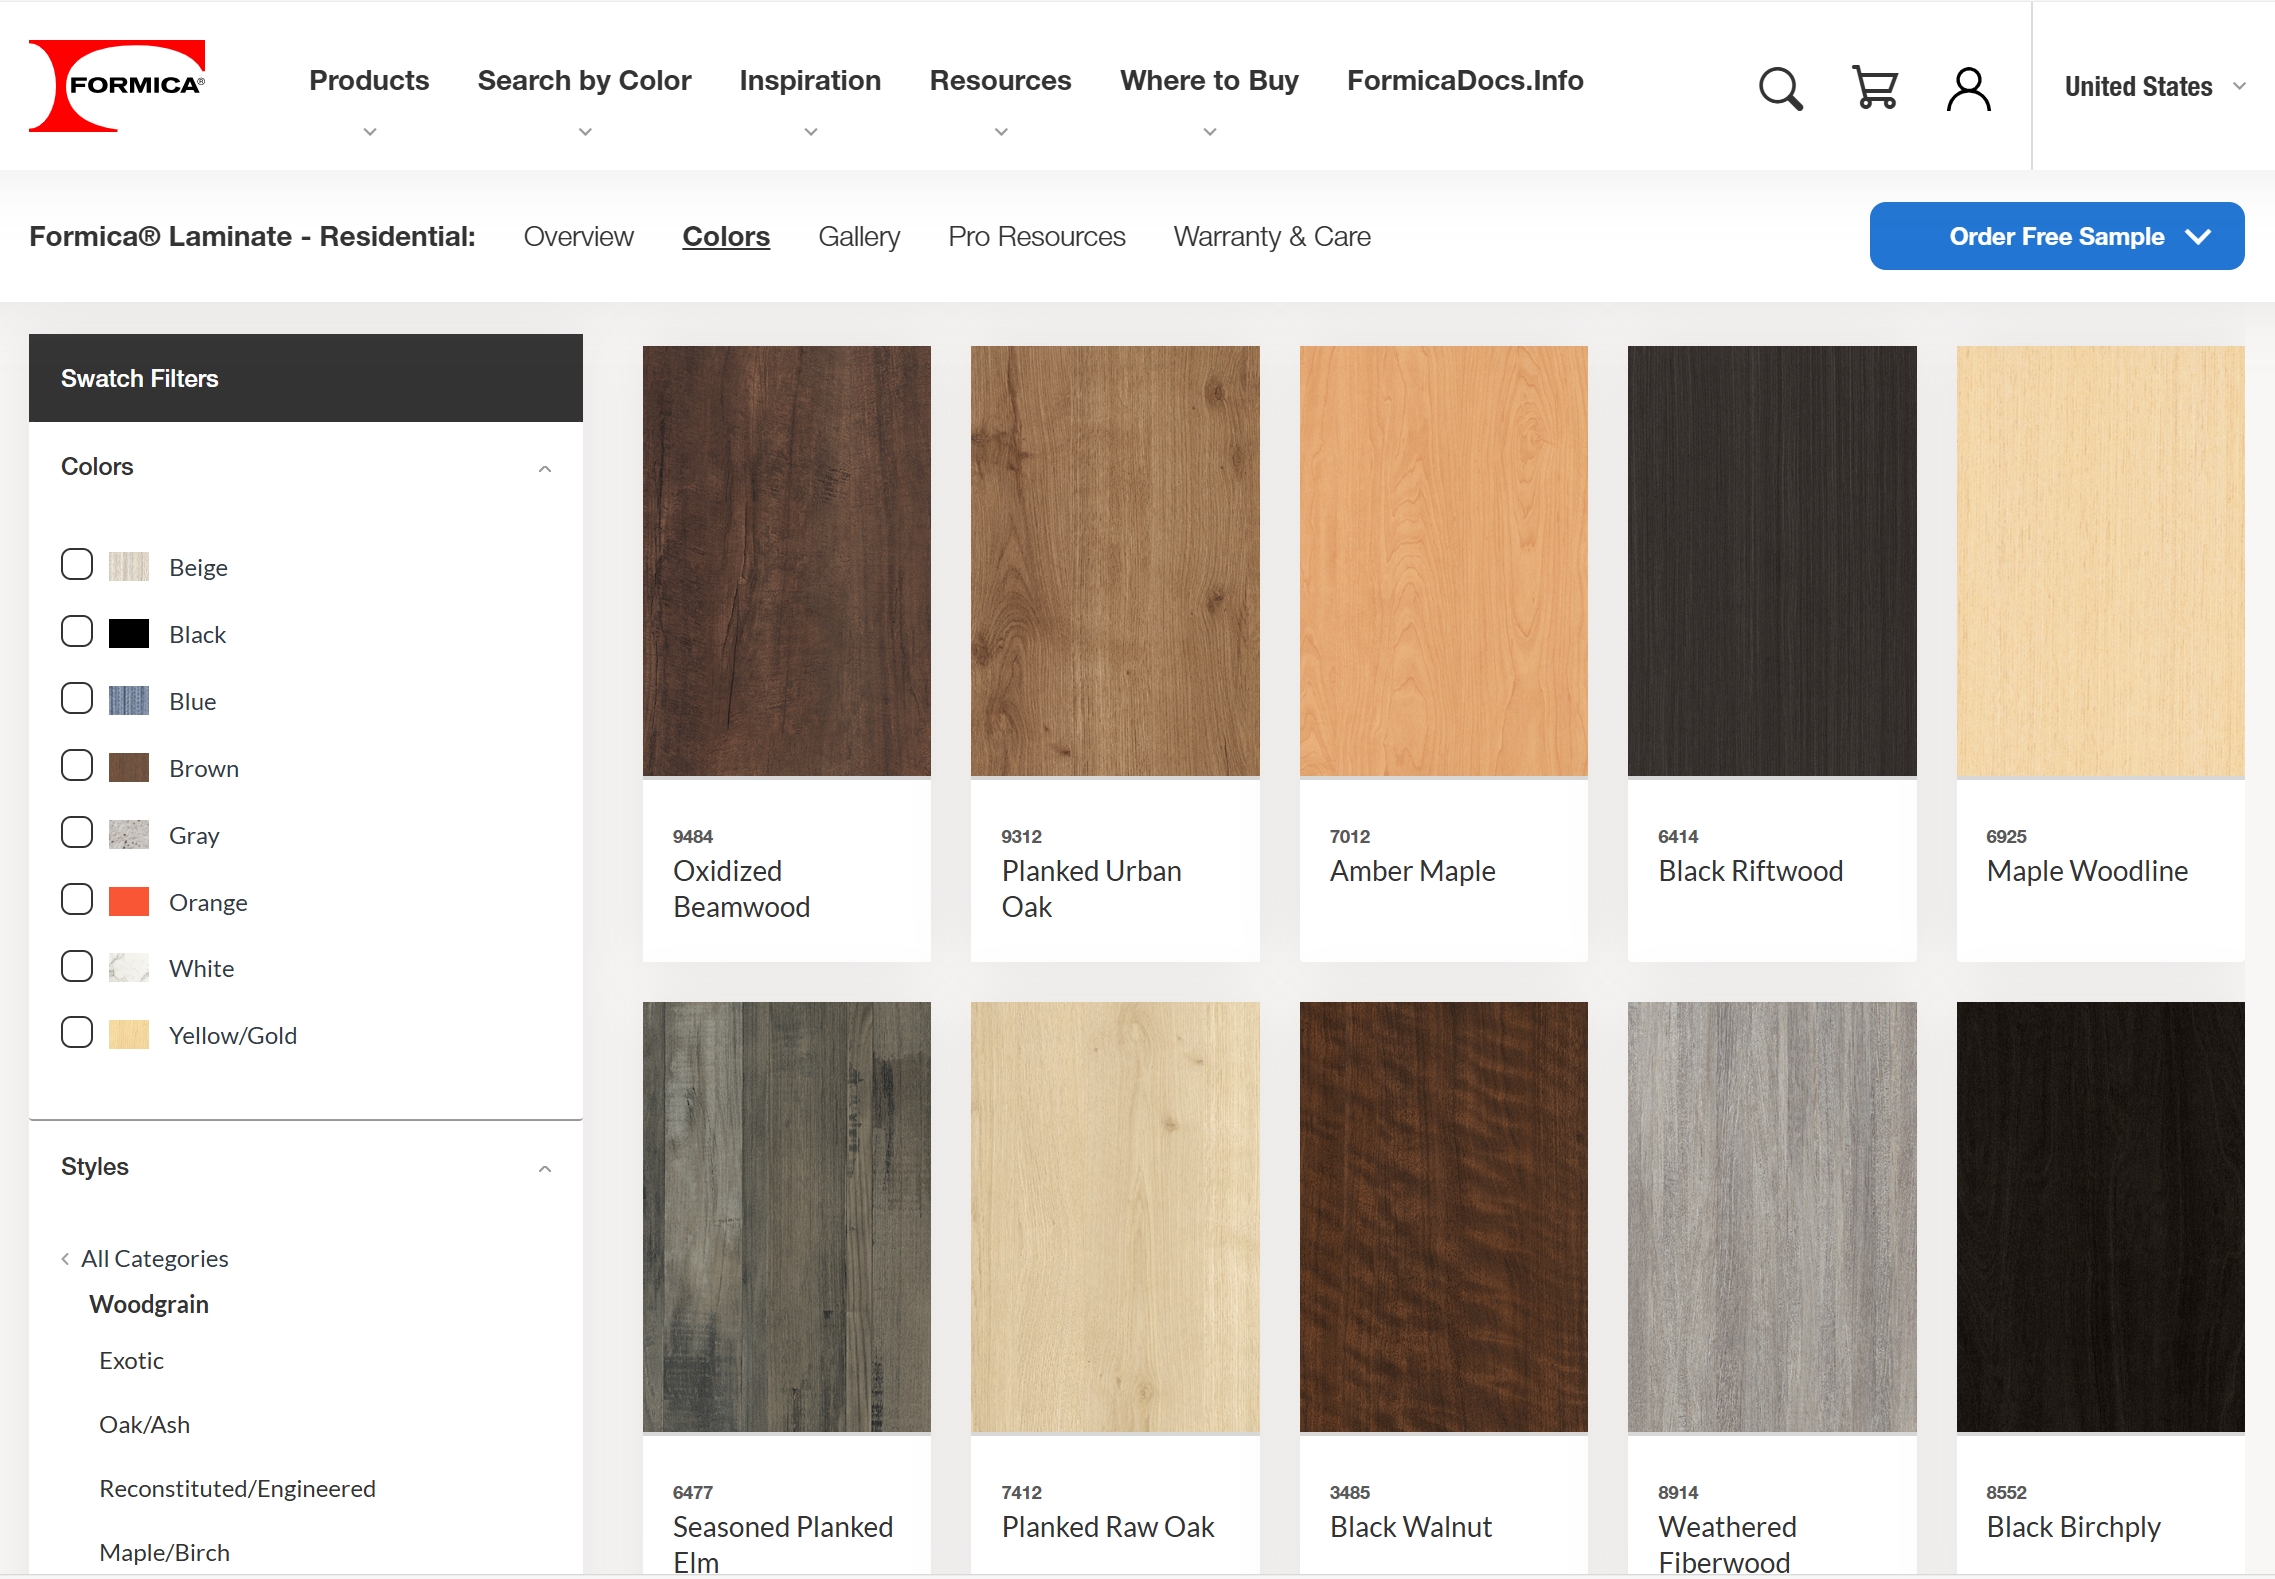
Task: Collapse the Colors filter section
Action: (x=545, y=468)
